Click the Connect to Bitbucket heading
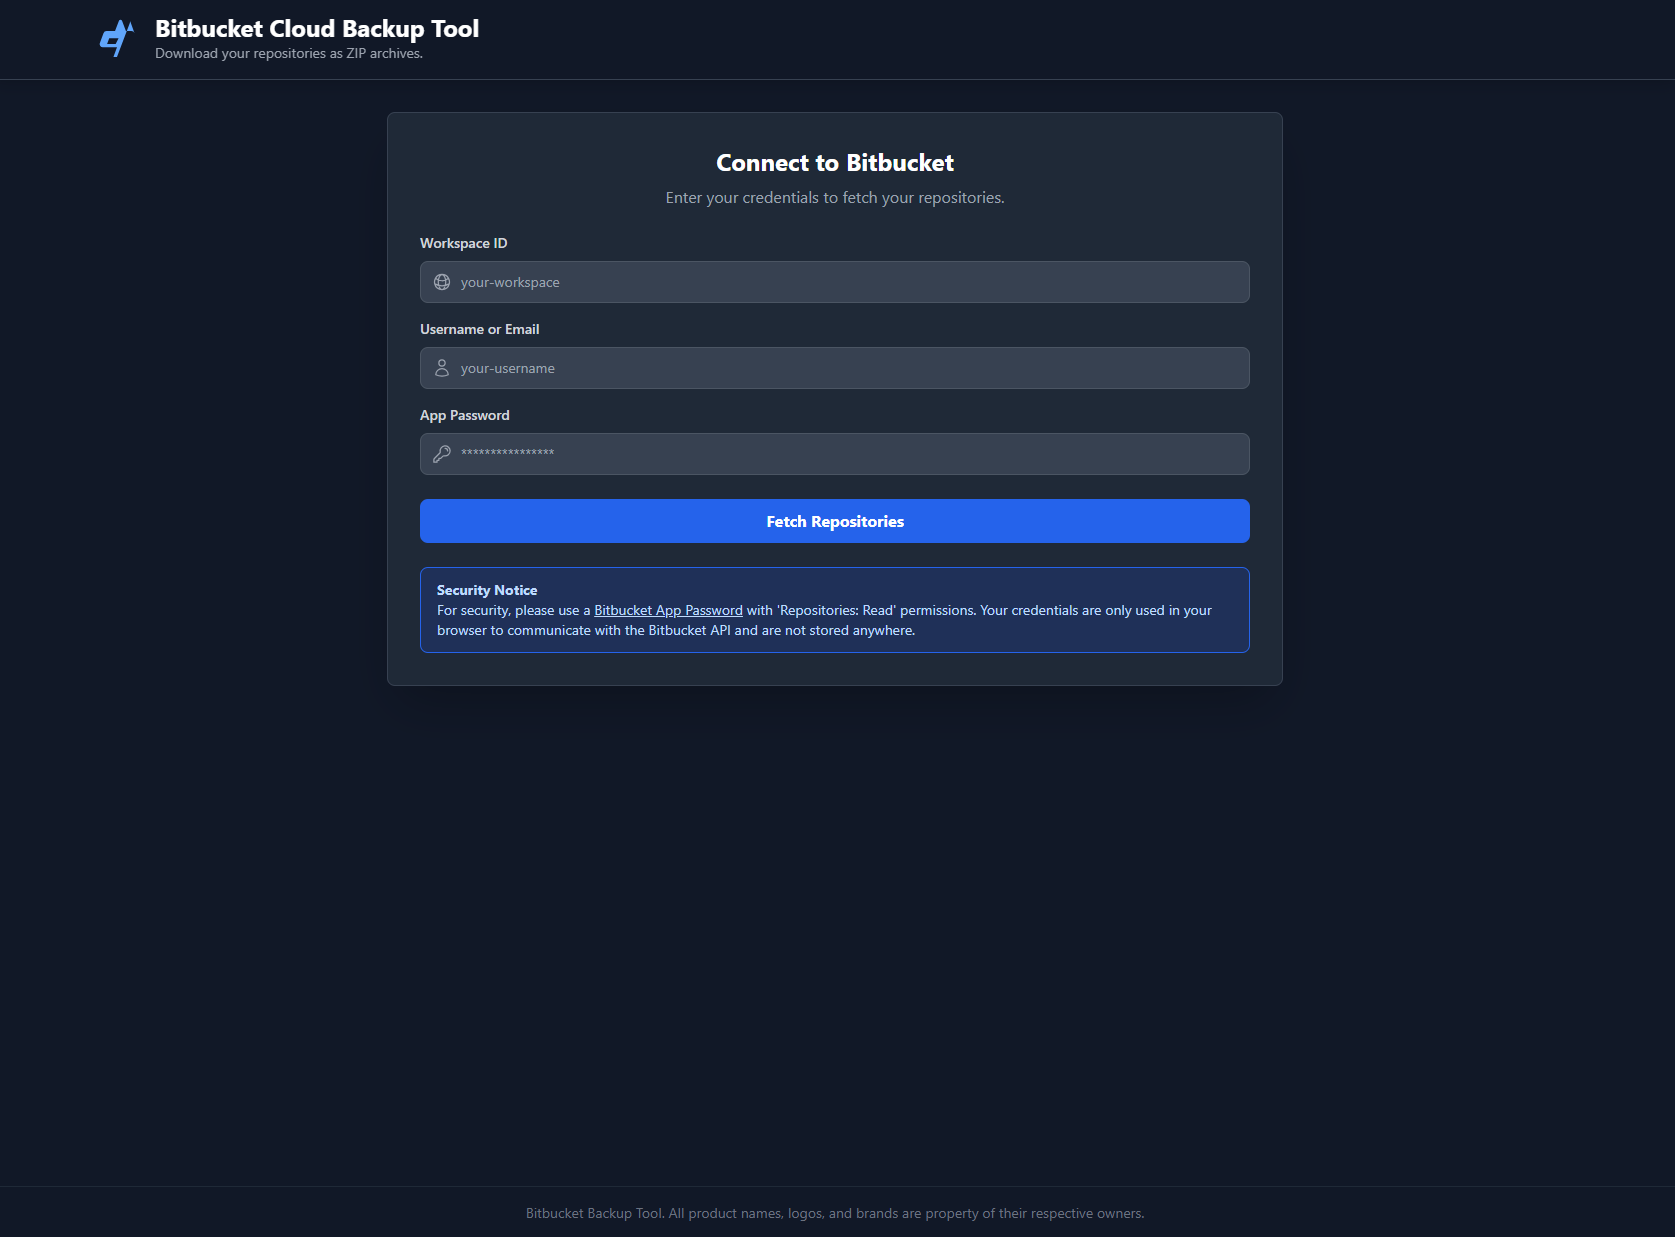This screenshot has width=1675, height=1237. tap(835, 163)
